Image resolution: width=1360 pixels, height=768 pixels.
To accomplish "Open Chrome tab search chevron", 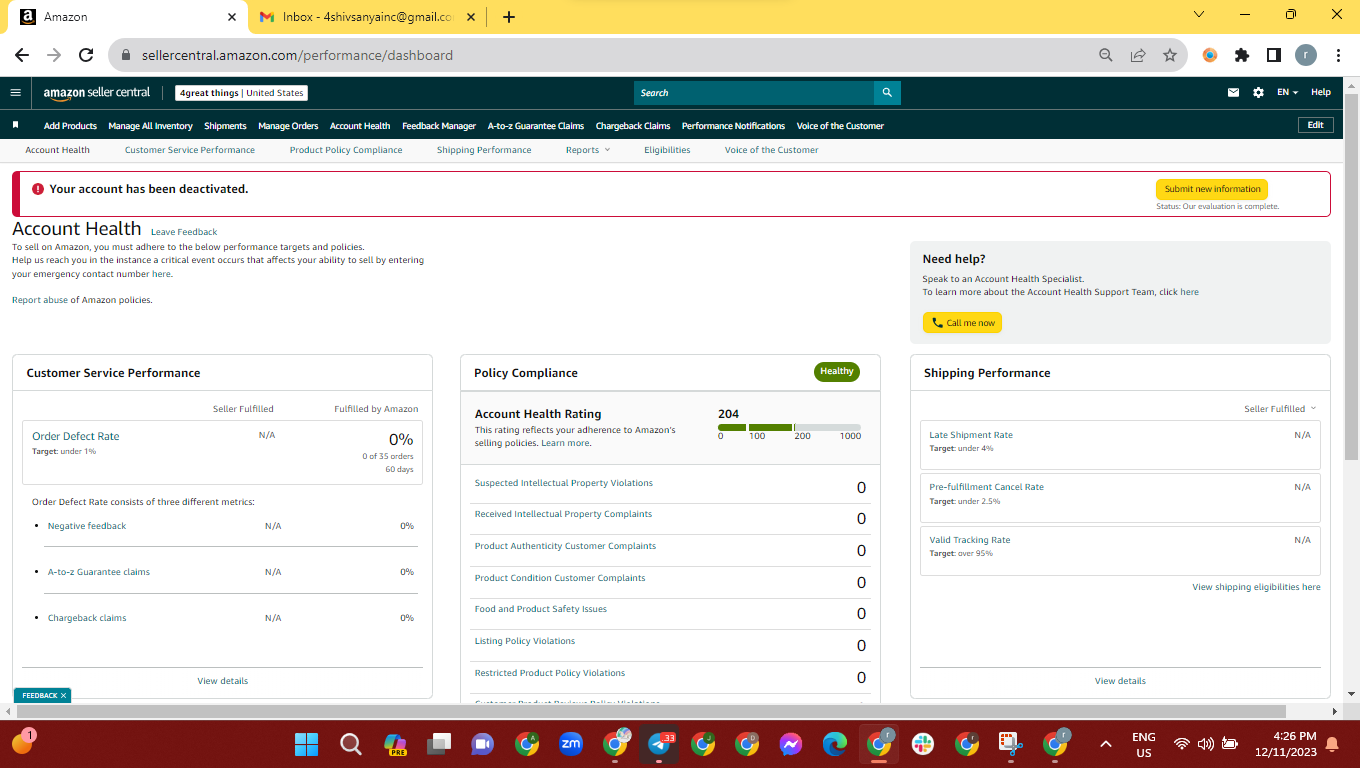I will click(x=1199, y=15).
